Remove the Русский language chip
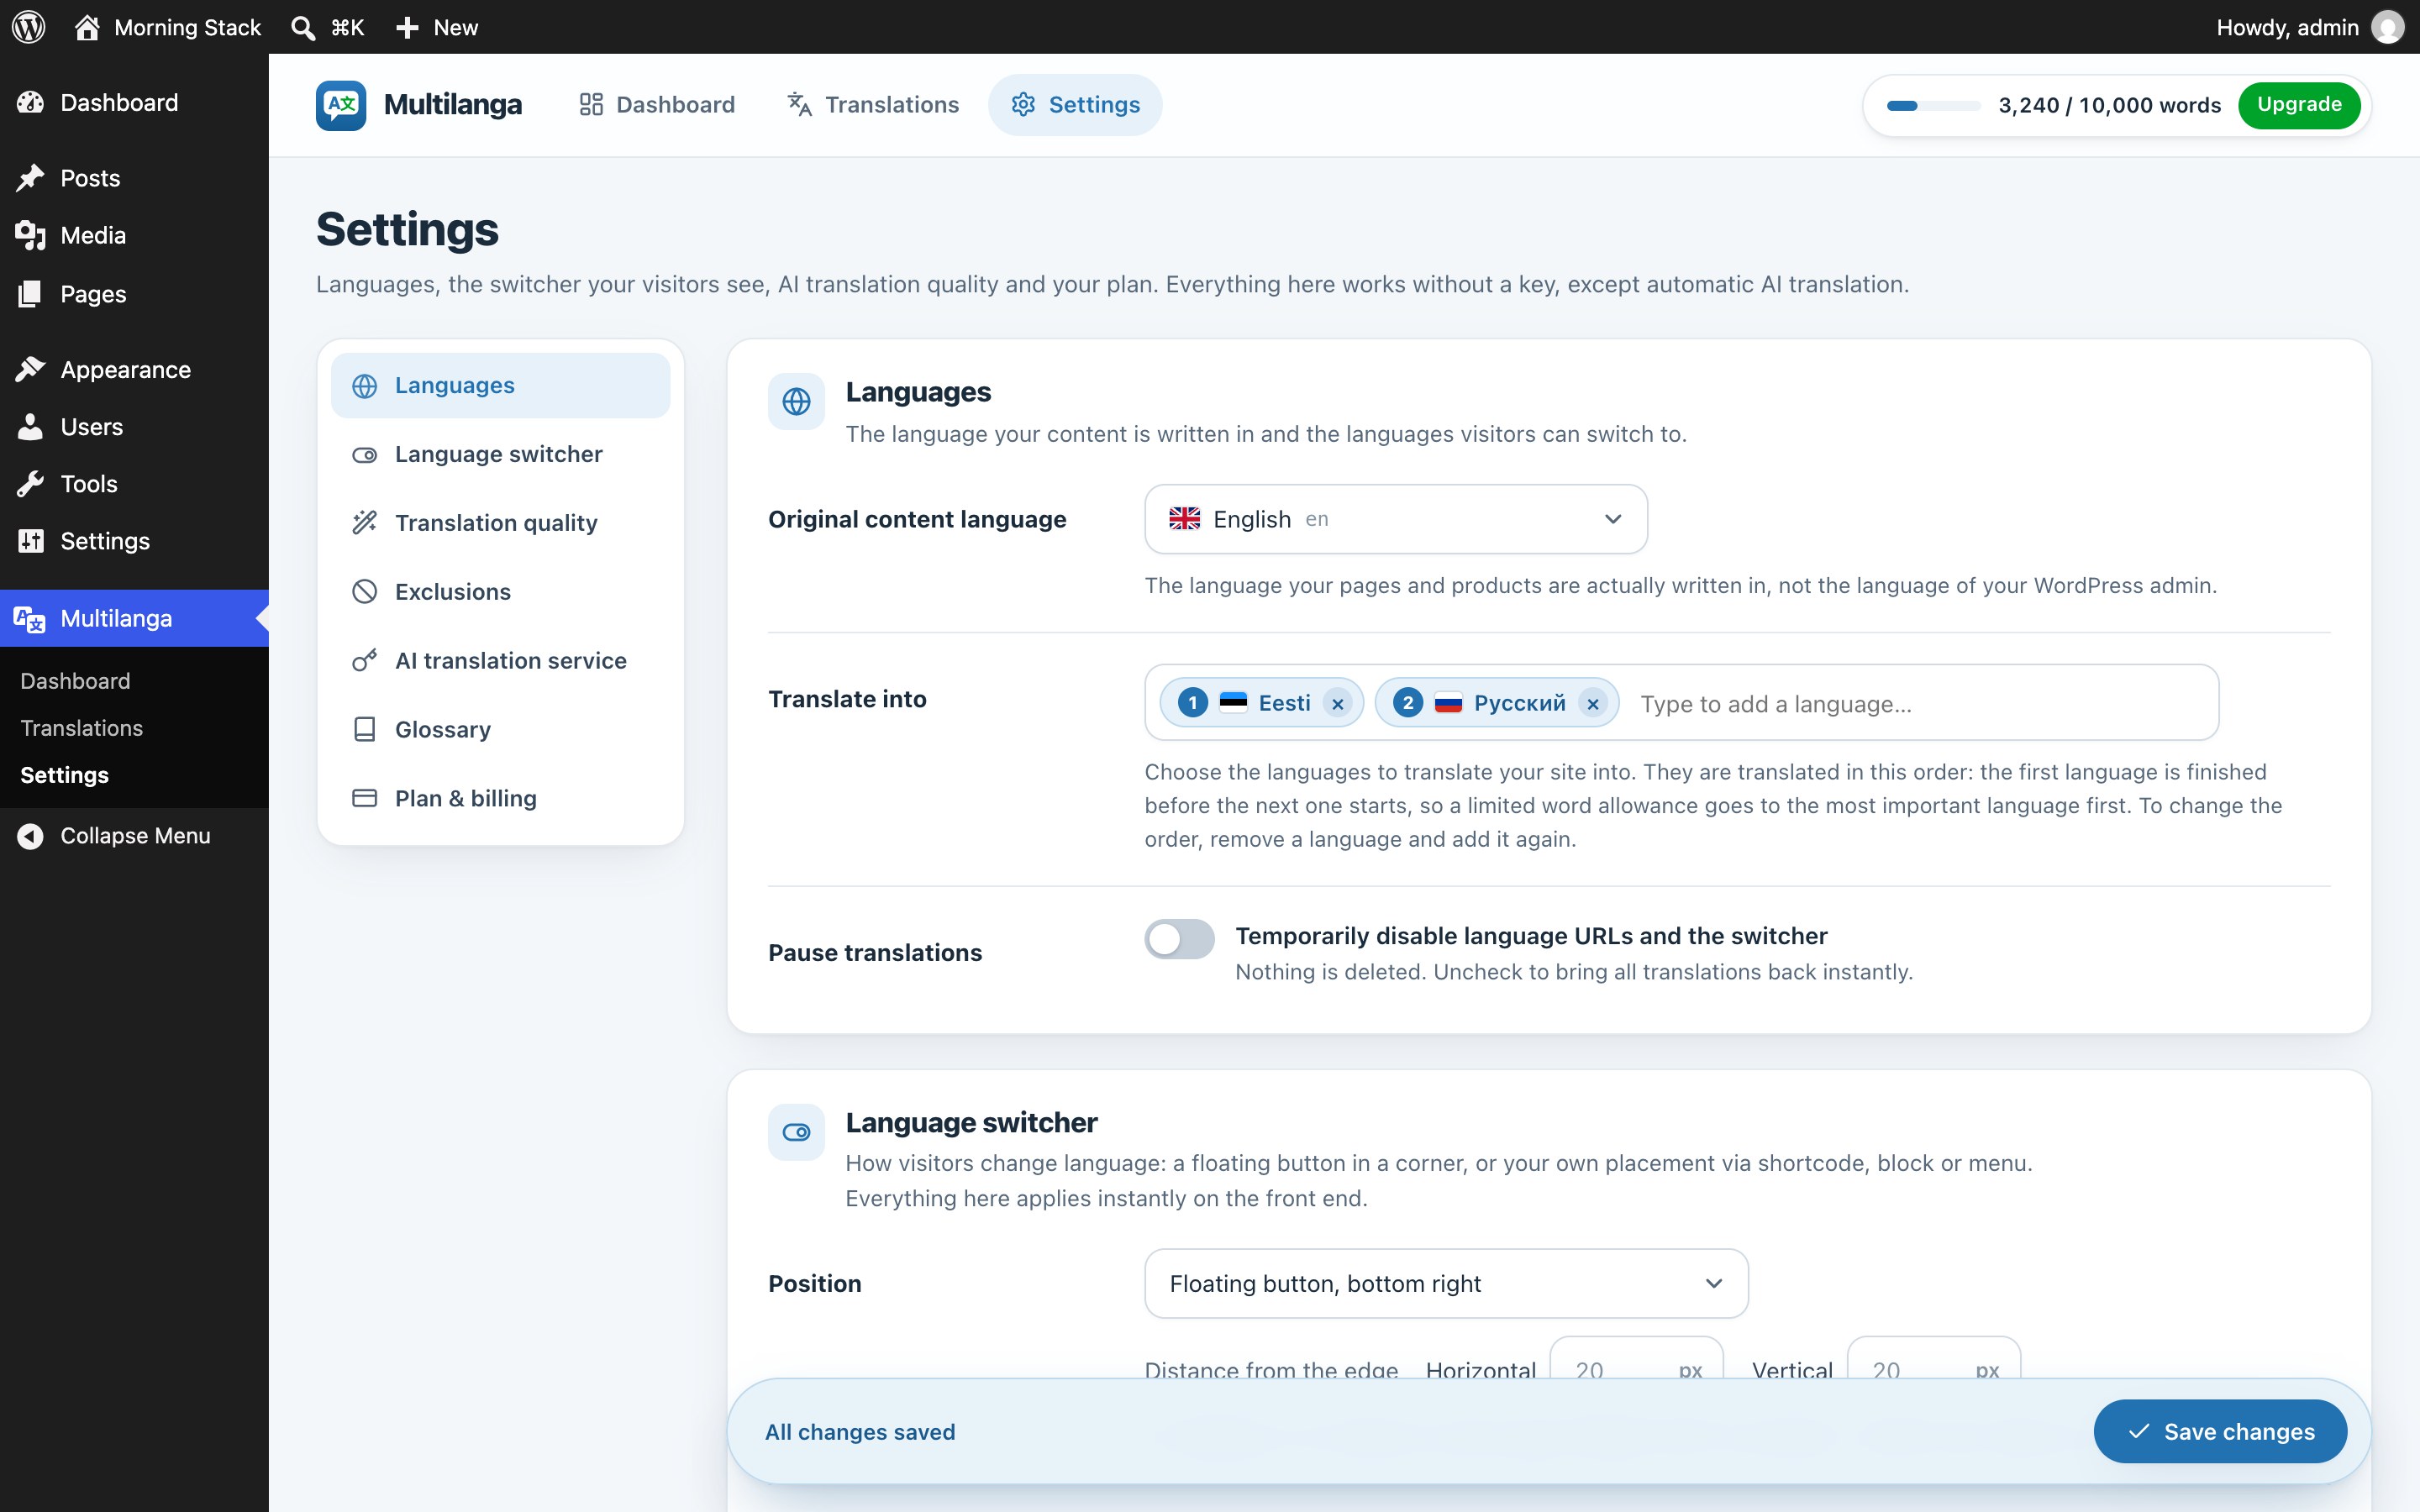 point(1593,703)
